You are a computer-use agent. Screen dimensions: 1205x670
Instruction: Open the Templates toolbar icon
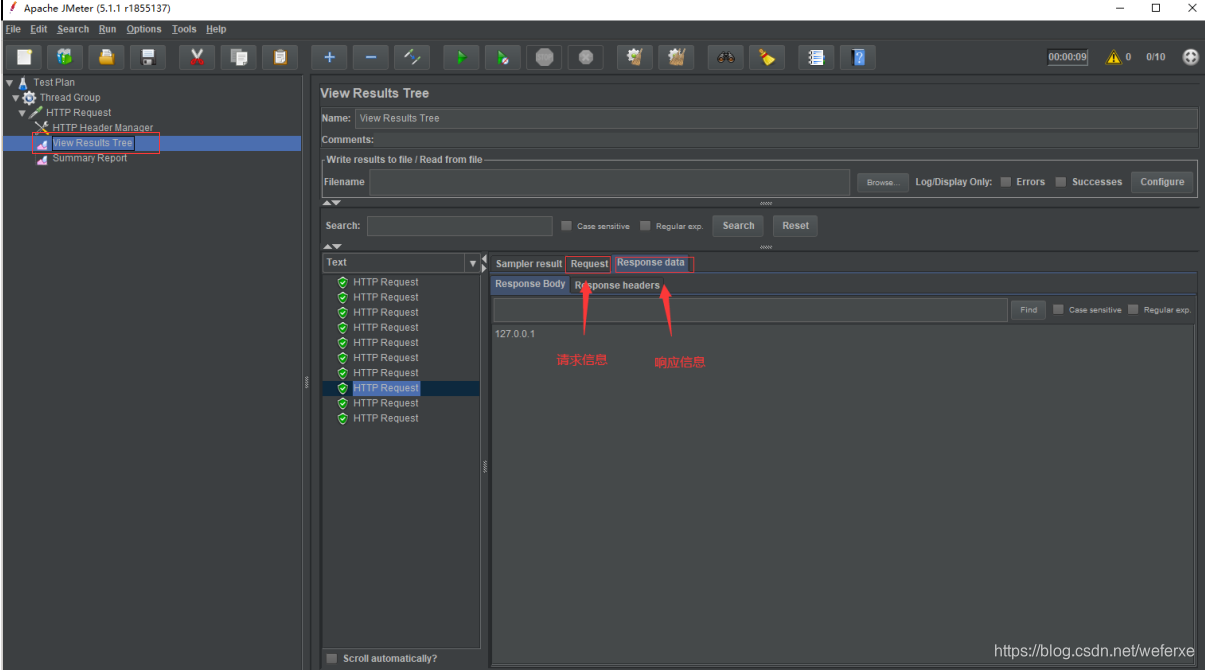click(x=65, y=57)
